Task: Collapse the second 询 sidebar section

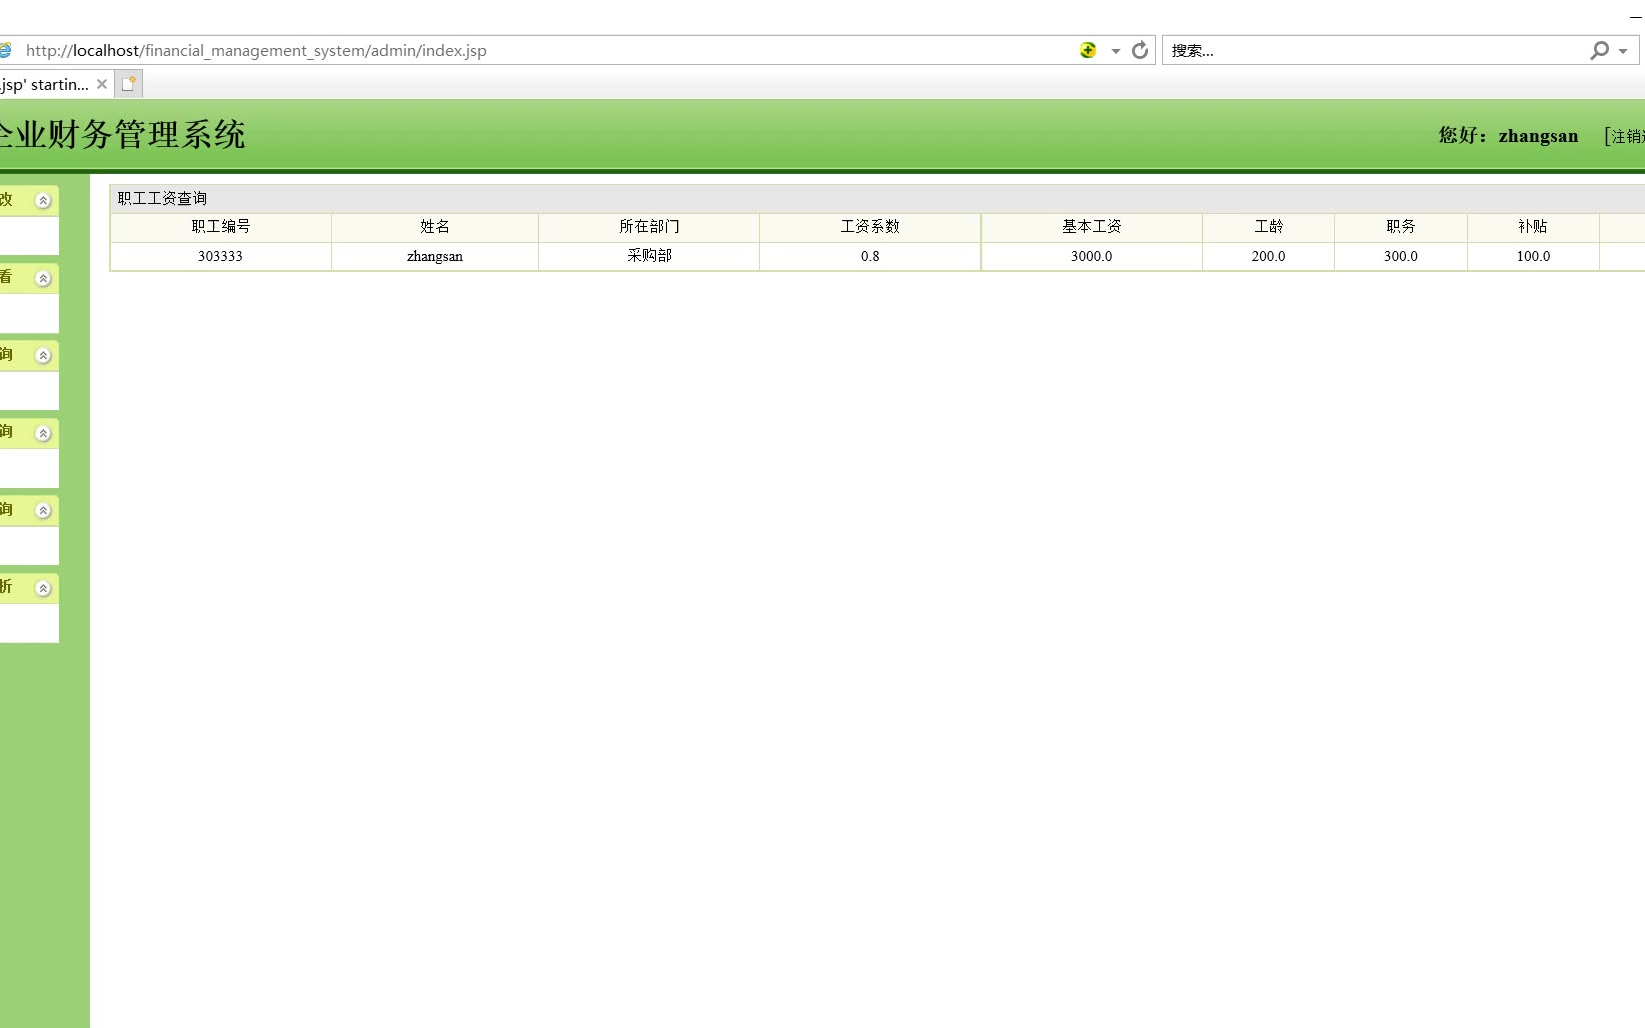Action: tap(43, 434)
